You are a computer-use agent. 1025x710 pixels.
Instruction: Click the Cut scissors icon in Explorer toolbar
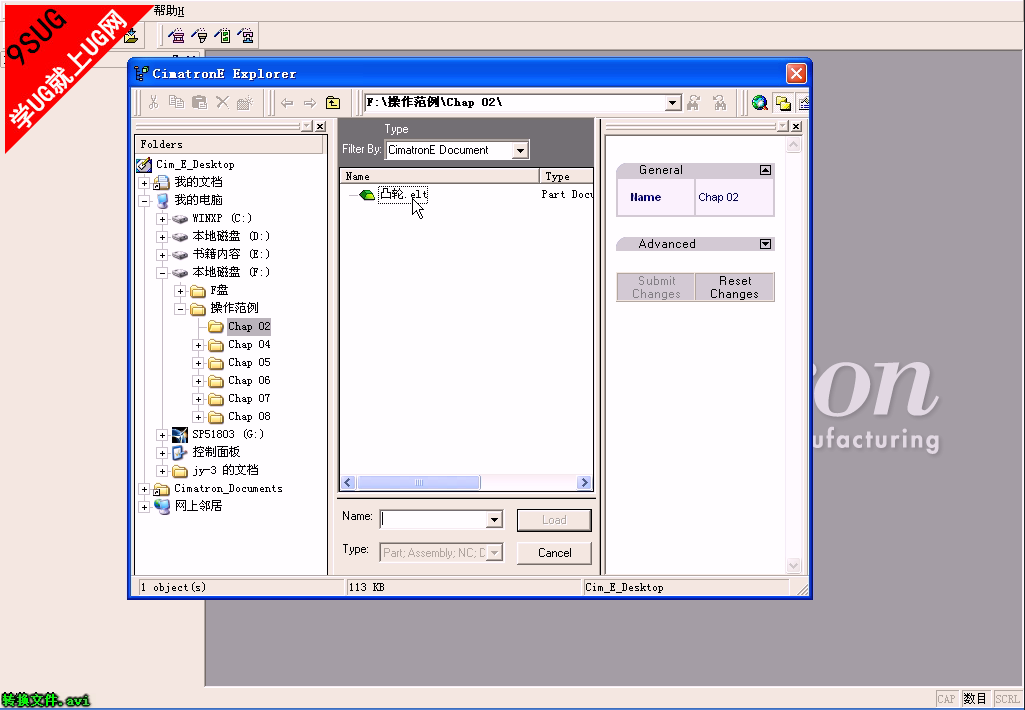tap(154, 102)
